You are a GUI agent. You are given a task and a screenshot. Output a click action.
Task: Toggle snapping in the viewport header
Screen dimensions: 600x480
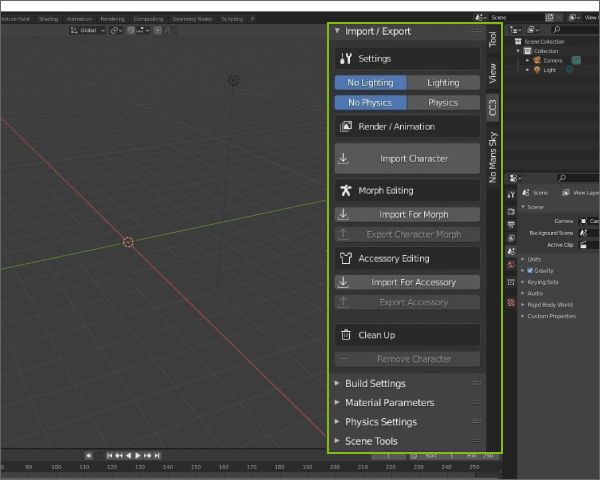pyautogui.click(x=131, y=30)
